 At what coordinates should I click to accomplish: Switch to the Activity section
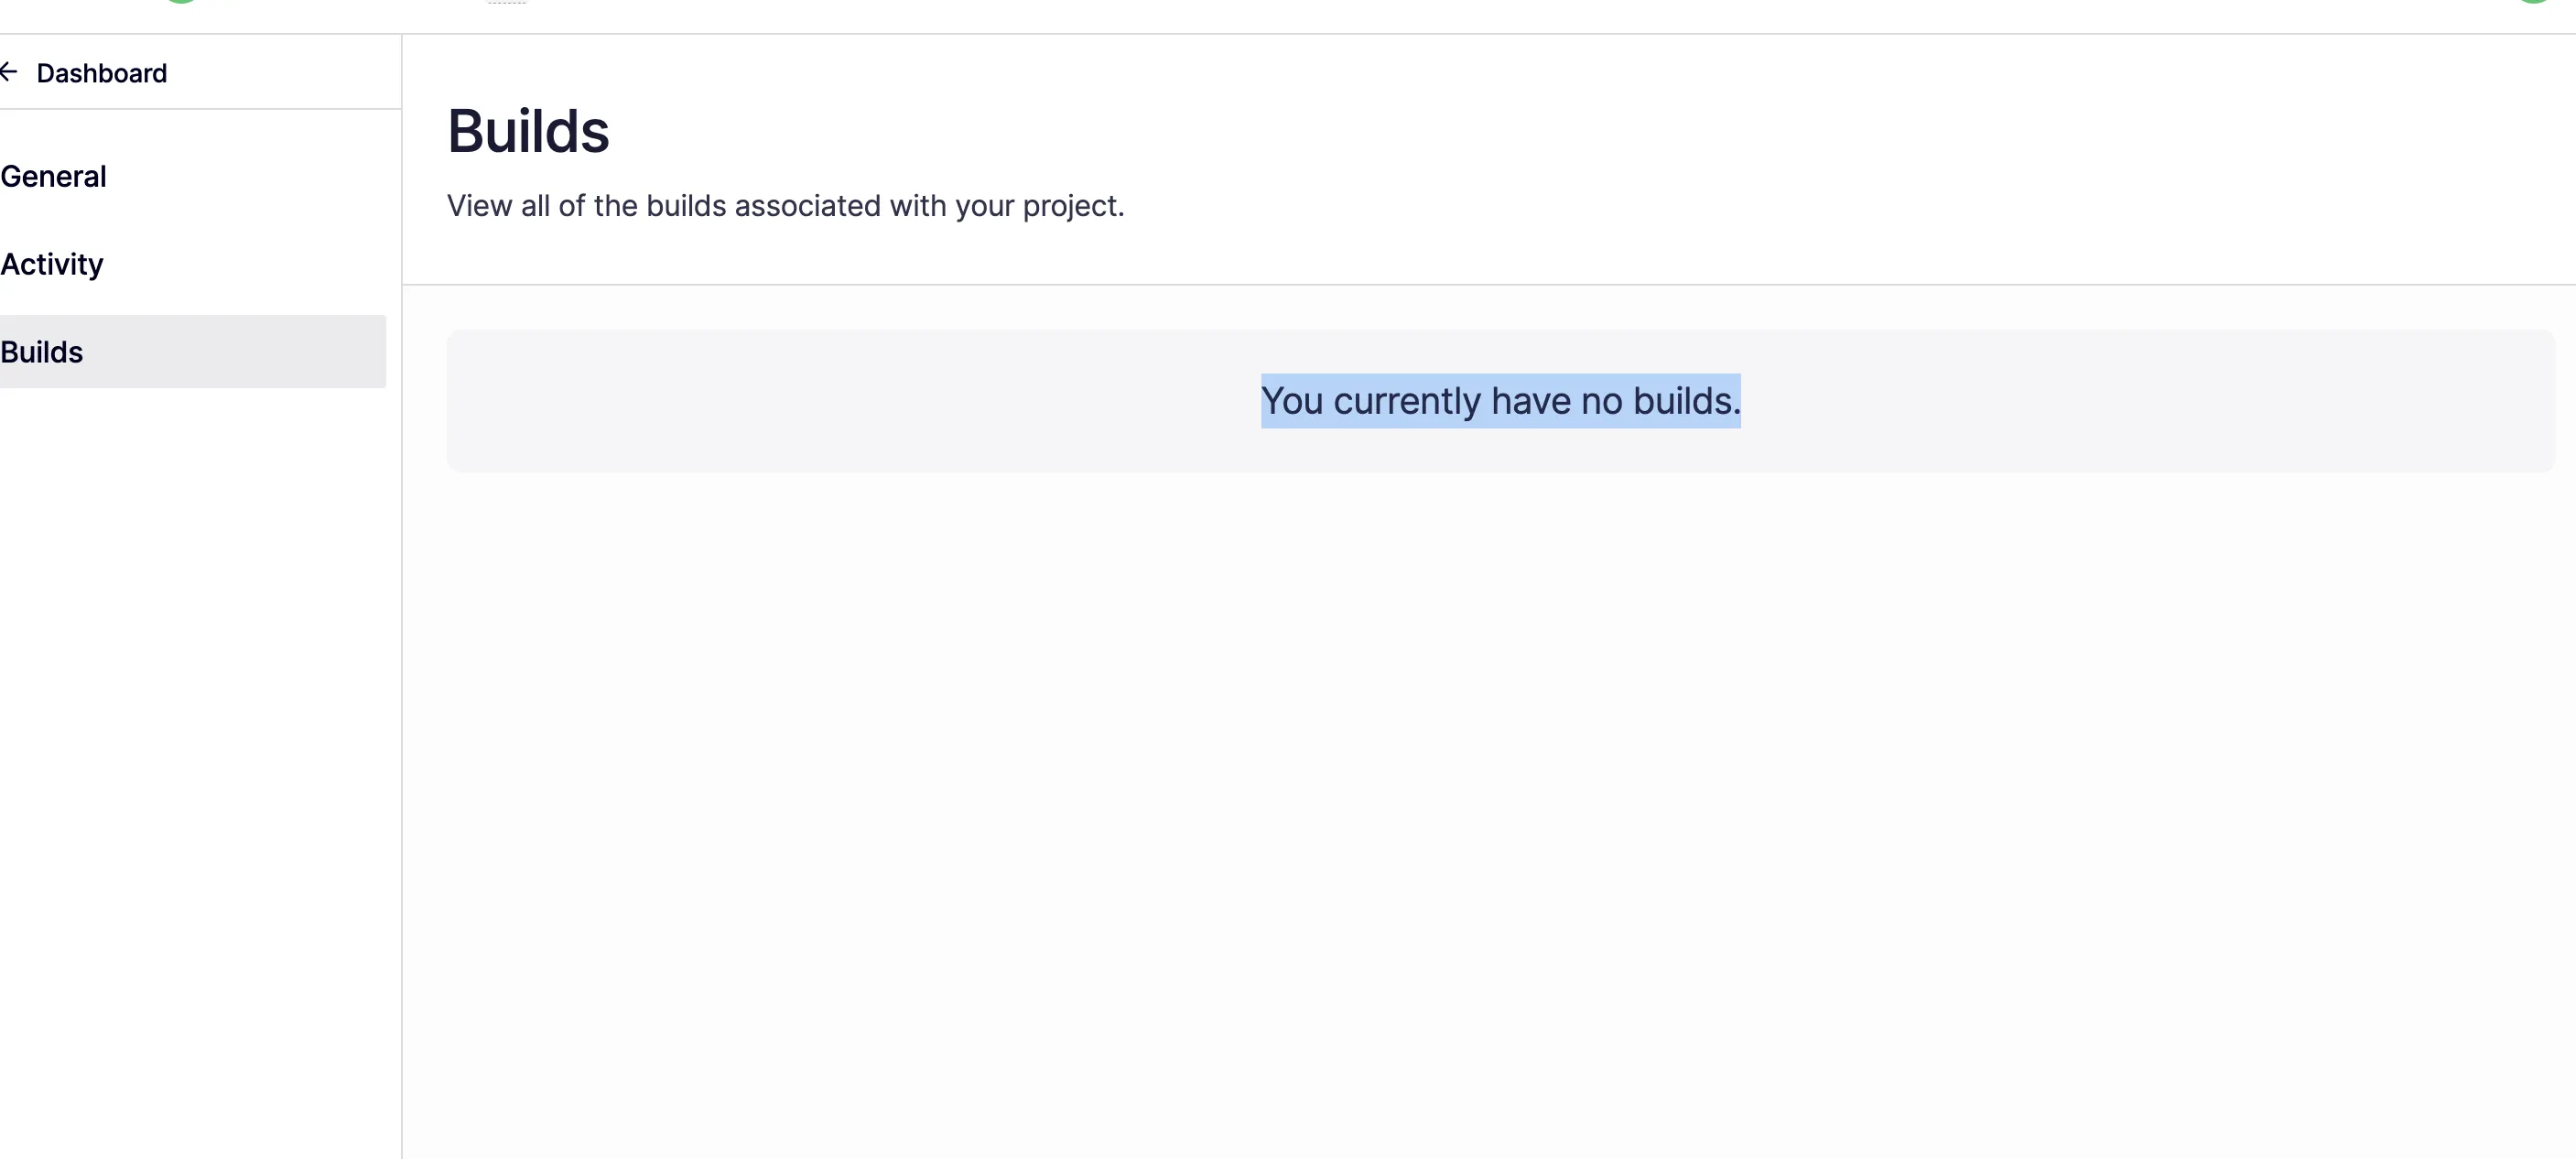tap(52, 264)
